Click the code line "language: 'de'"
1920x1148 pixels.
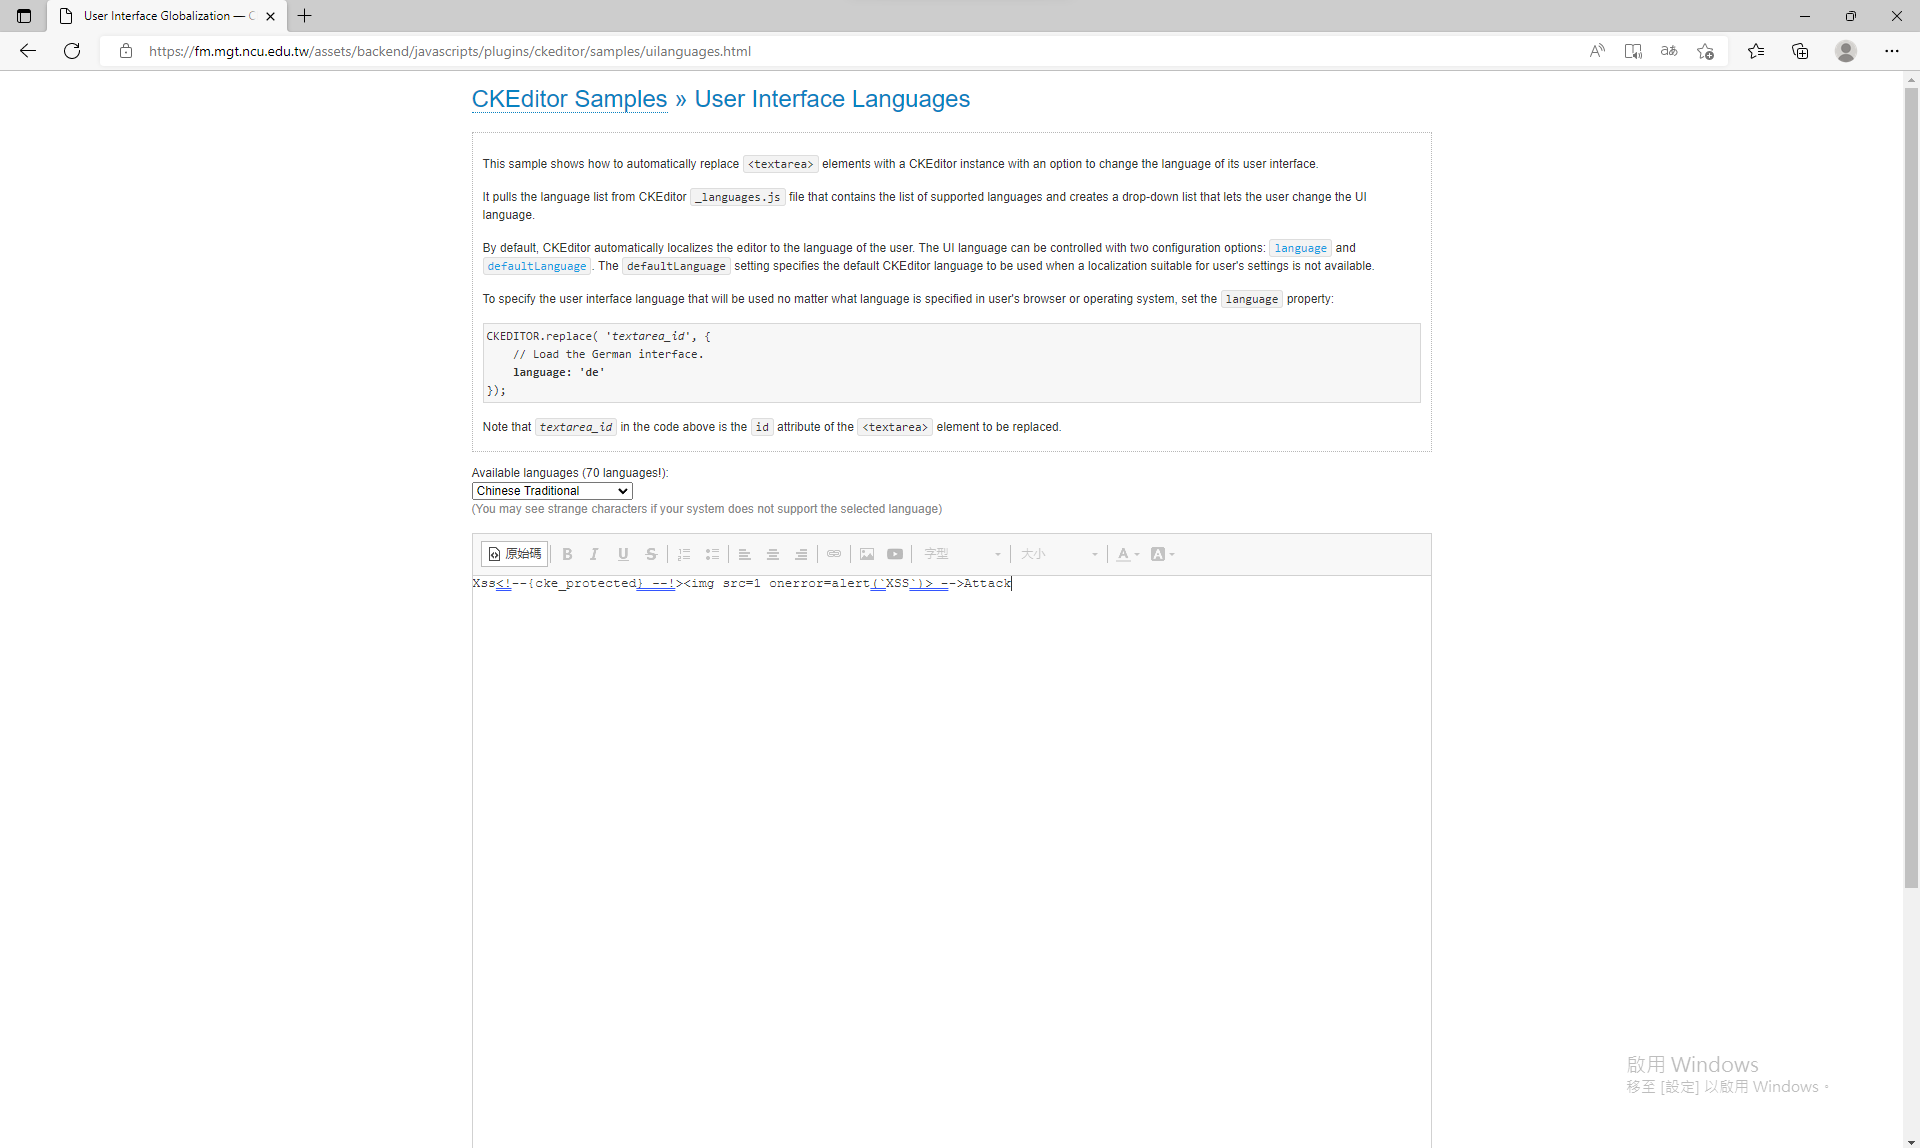pyautogui.click(x=559, y=372)
